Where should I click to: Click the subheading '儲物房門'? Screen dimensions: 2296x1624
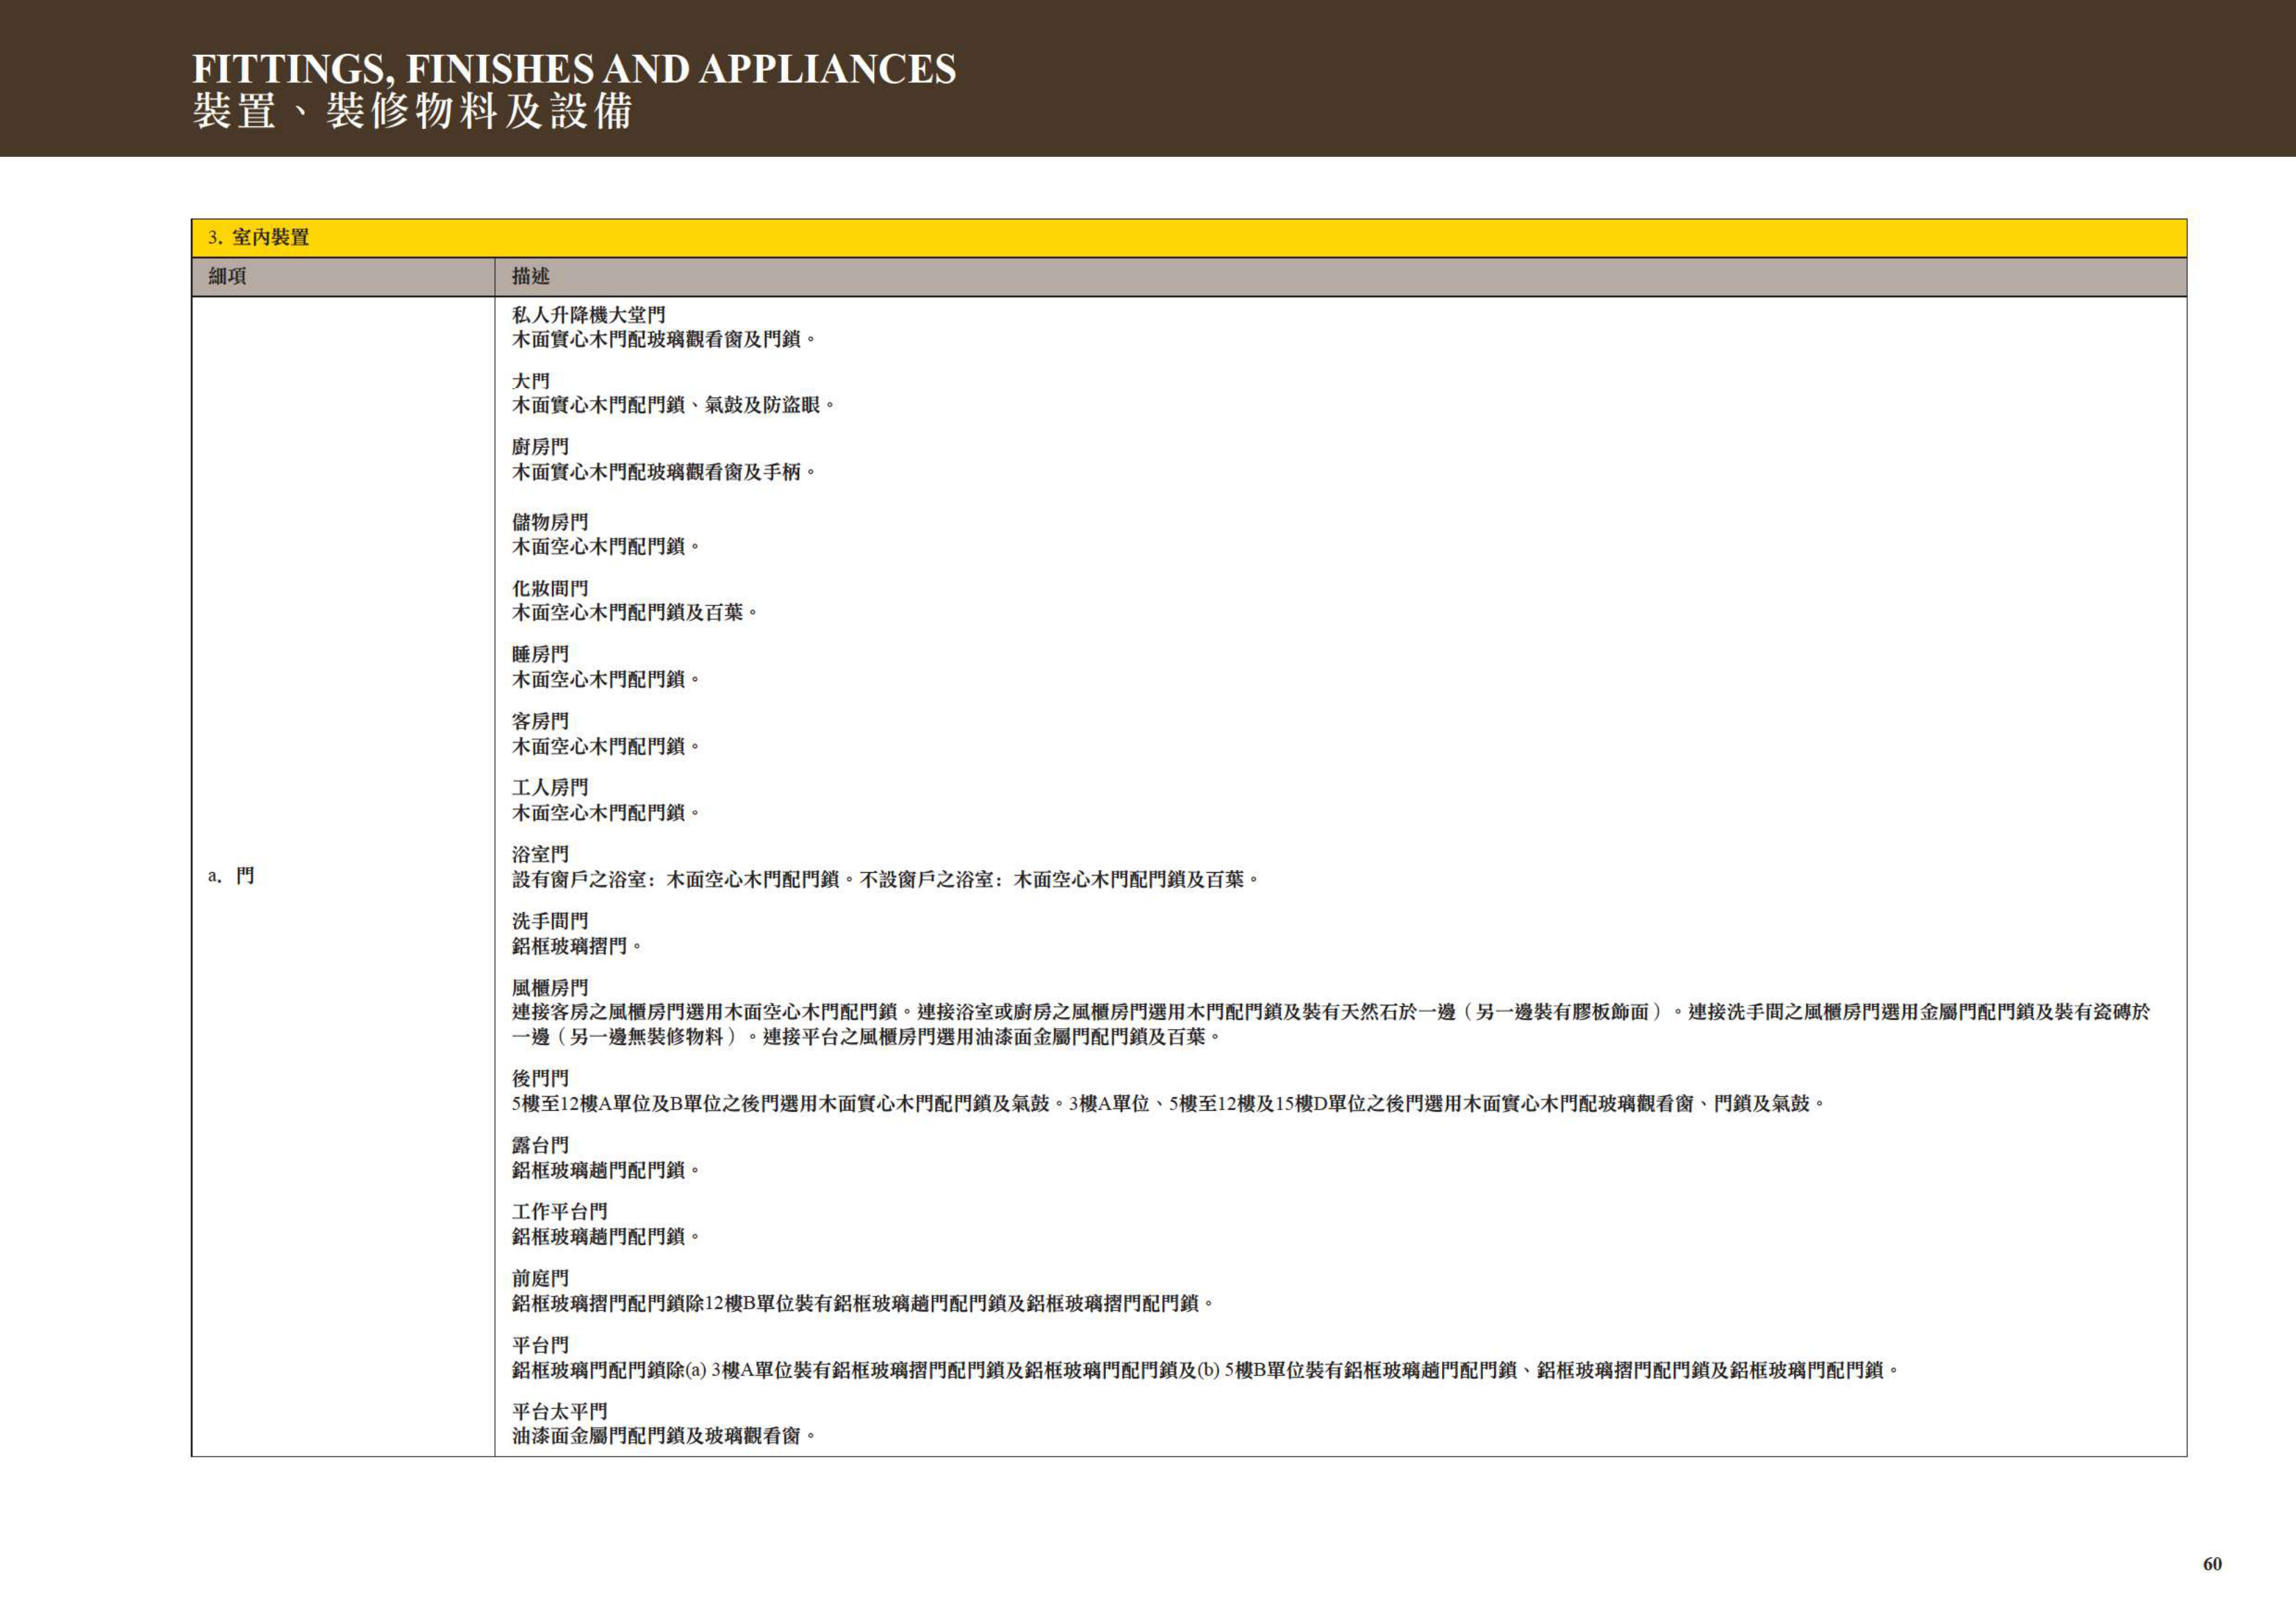coord(550,522)
